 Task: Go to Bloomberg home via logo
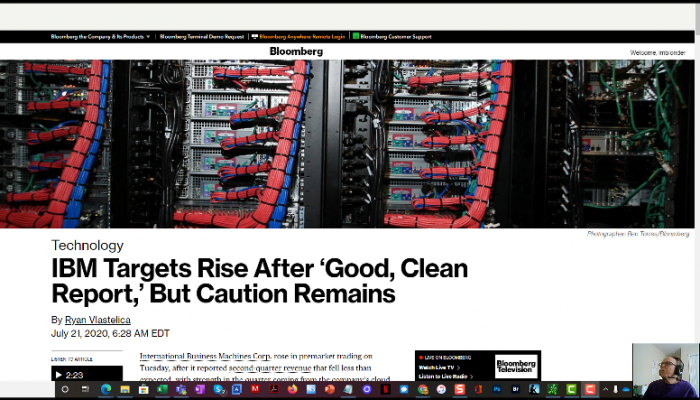[296, 51]
